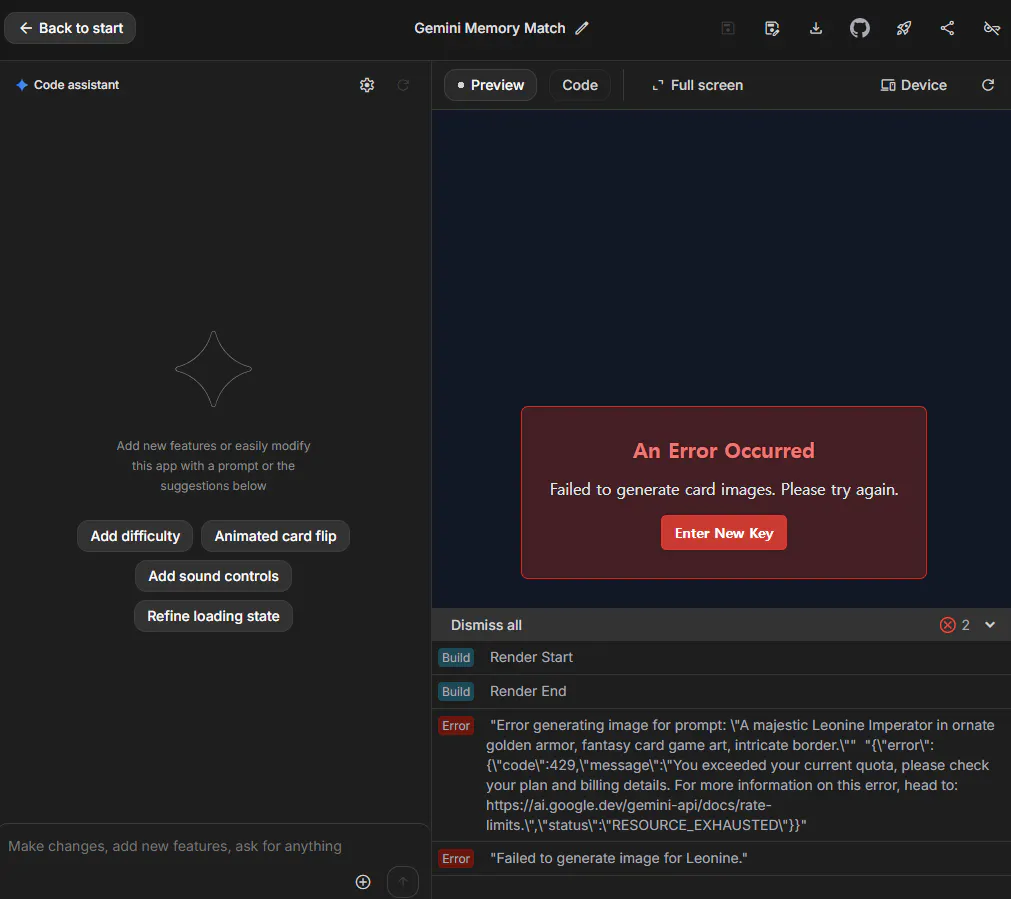
Task: Click the Render End log entry
Action: click(x=721, y=691)
